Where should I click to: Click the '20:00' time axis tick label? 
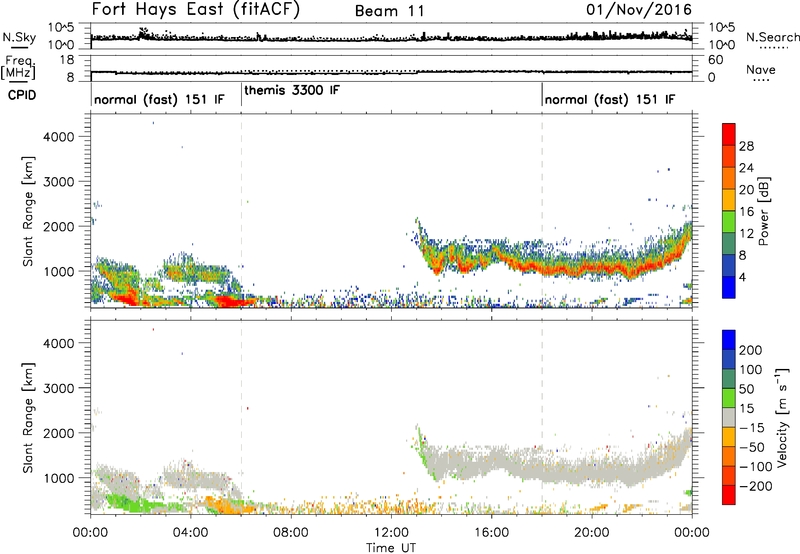pyautogui.click(x=592, y=533)
